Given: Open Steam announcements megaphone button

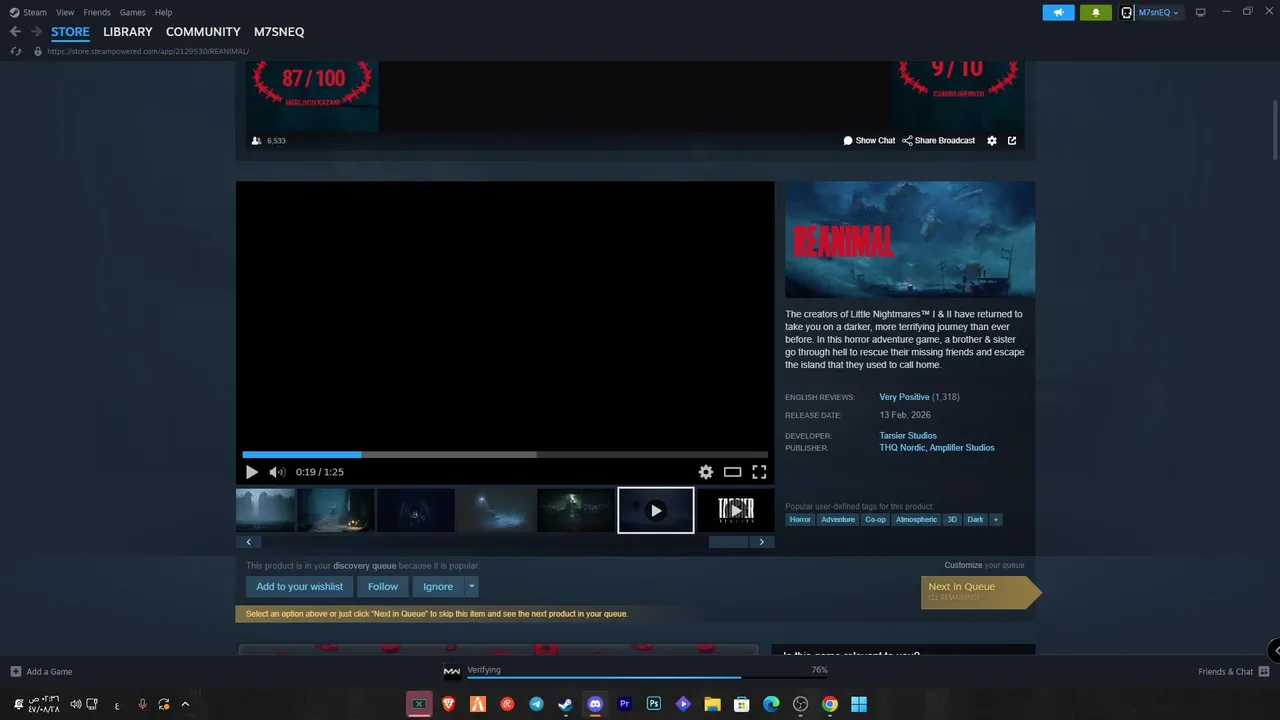Looking at the screenshot, I should [x=1058, y=13].
